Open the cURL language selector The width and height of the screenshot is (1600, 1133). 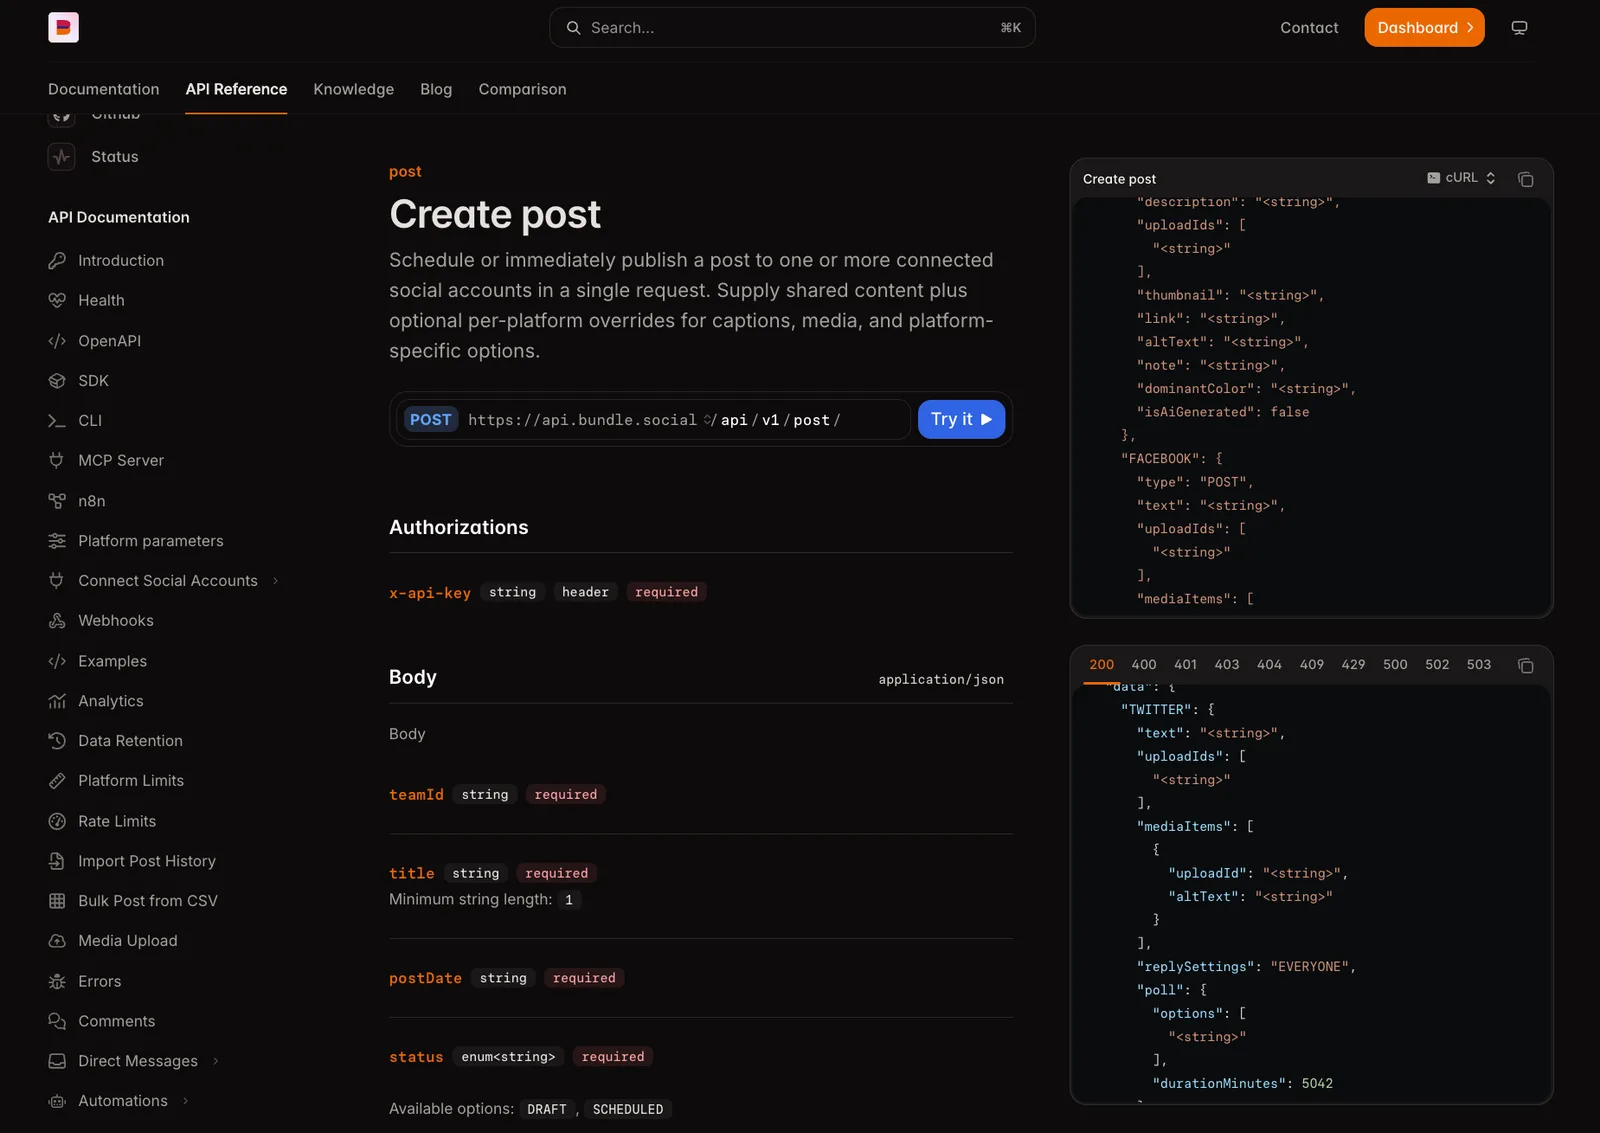point(1461,178)
